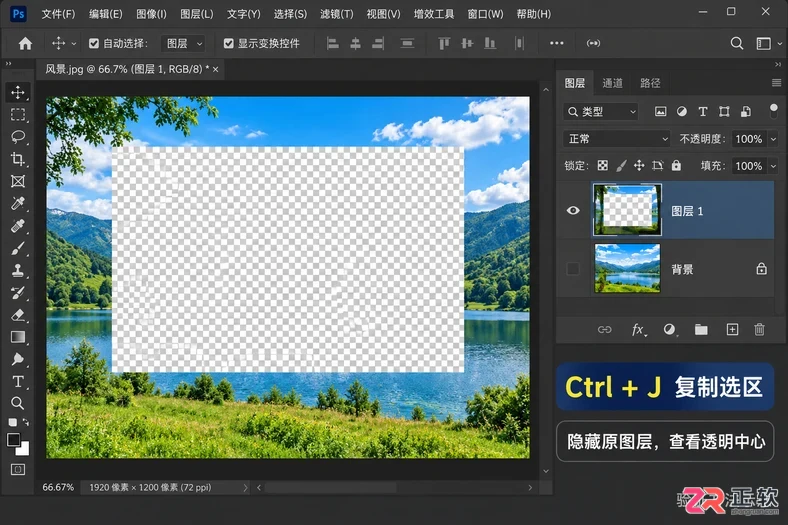Create a new layer with plus icon
788x525 pixels.
pyautogui.click(x=732, y=330)
